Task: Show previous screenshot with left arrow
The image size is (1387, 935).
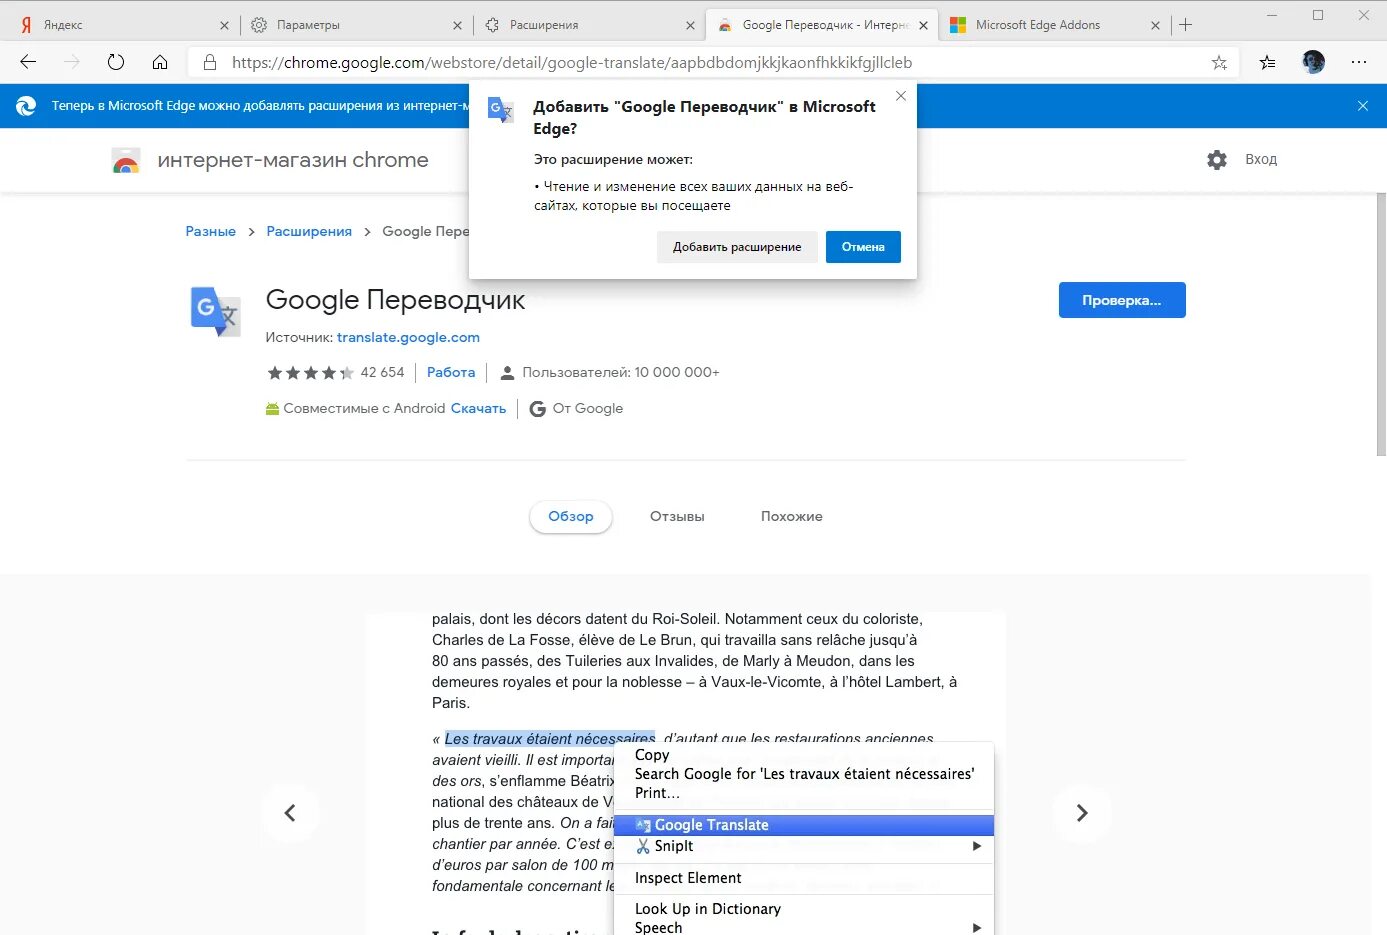Action: tap(290, 813)
